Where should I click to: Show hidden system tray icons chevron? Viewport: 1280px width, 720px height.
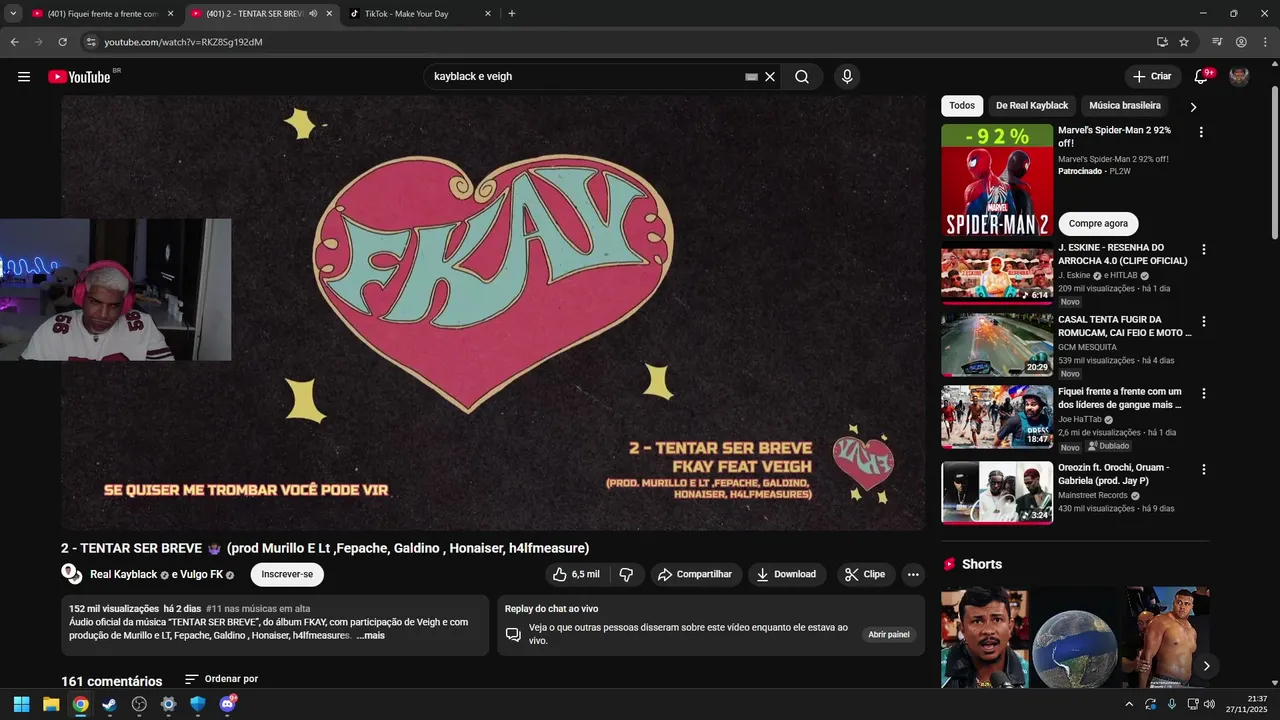[x=1129, y=704]
